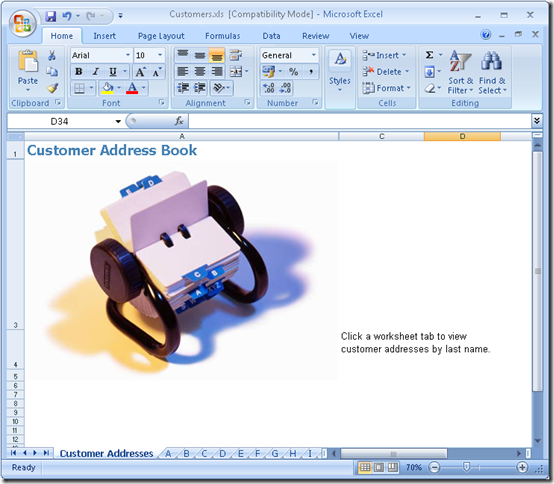Activate the Format Painter brush
This screenshot has height=484, width=554.
click(x=52, y=88)
